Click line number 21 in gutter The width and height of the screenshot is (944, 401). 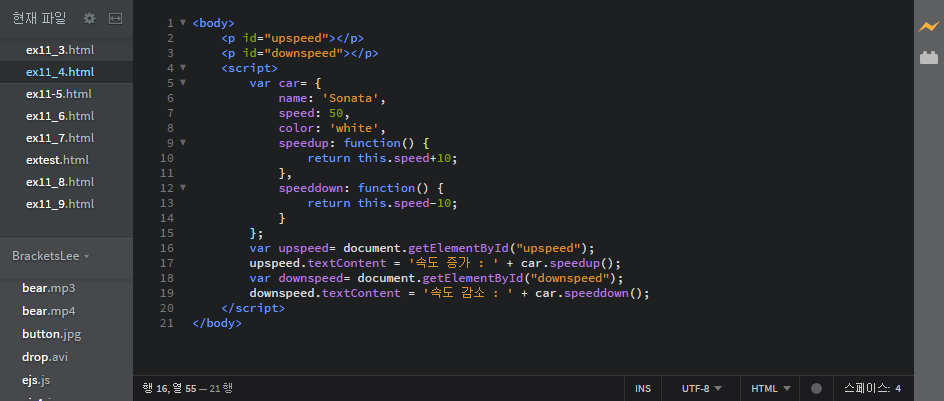[167, 323]
